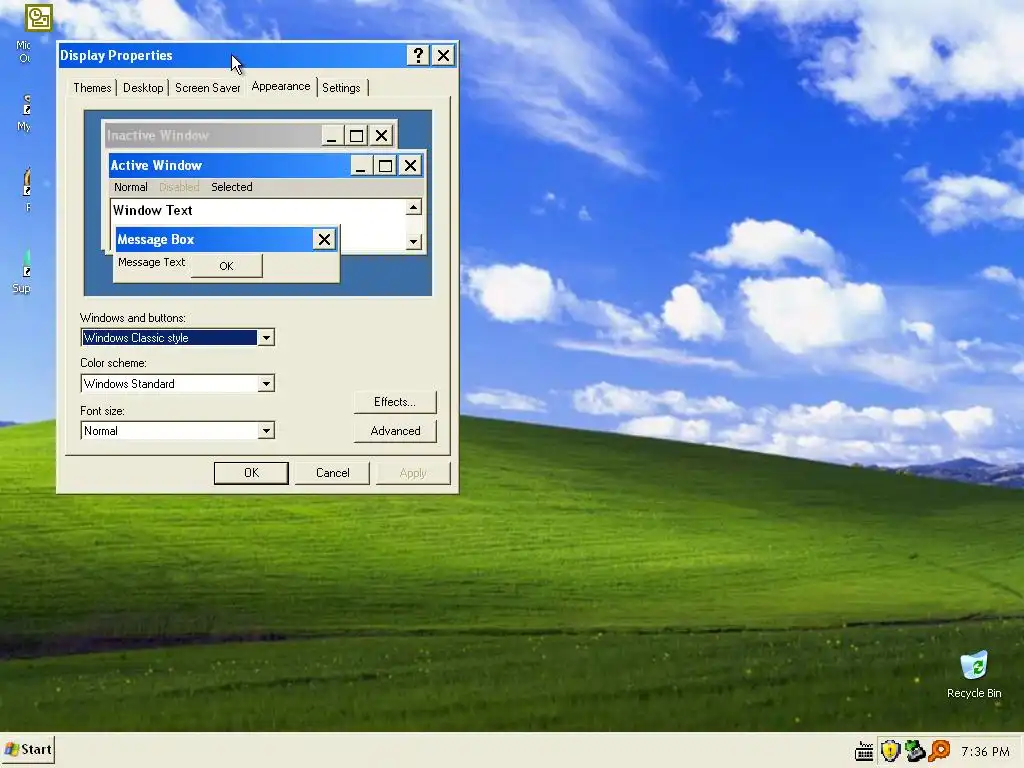Click the keyboard icon in the taskbar
Image resolution: width=1024 pixels, height=768 pixels.
(x=864, y=751)
